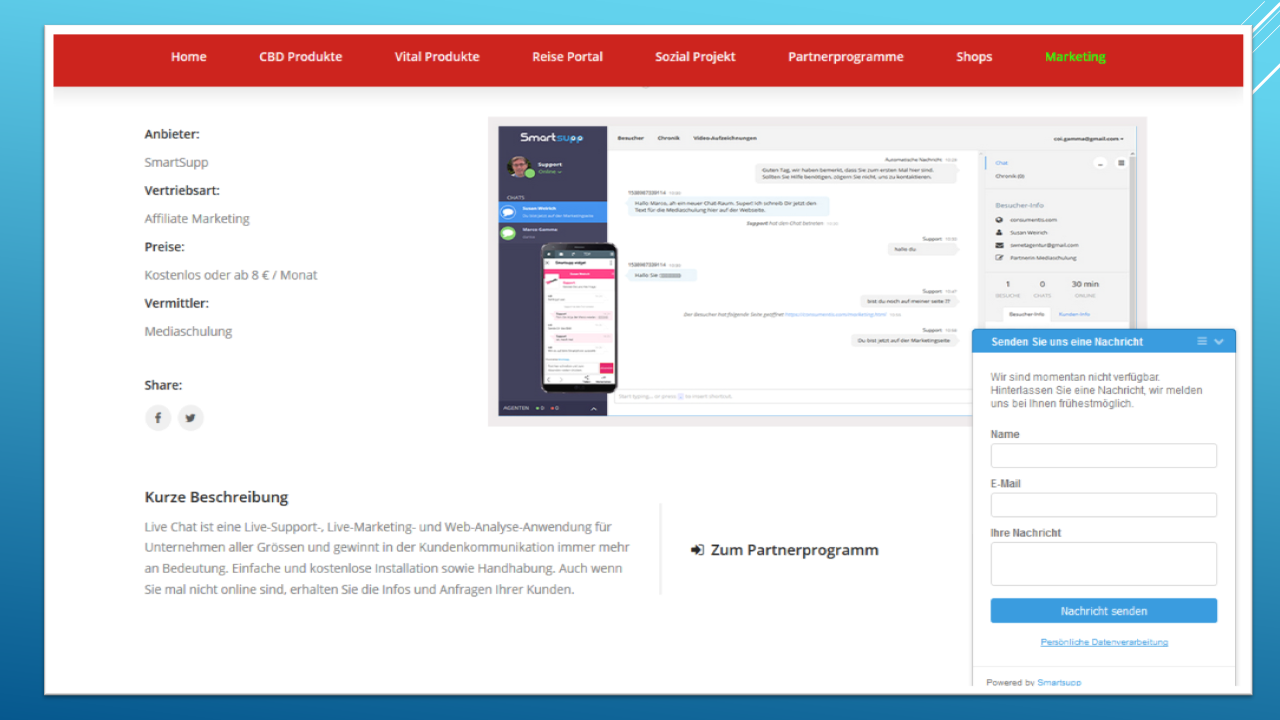Viewport: 1280px width, 720px height.
Task: Click the Facebook share icon
Action: (x=158, y=418)
